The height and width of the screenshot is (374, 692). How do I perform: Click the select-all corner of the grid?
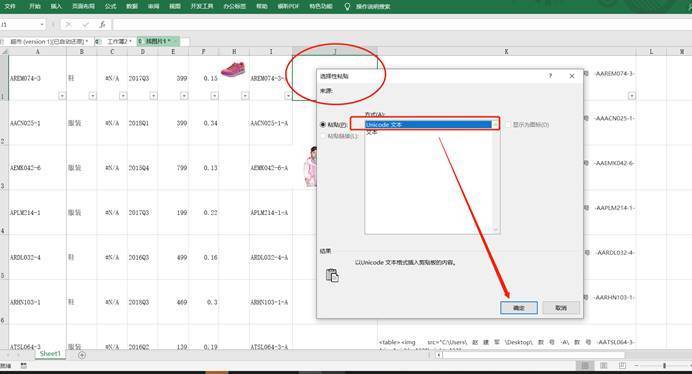pos(4,52)
